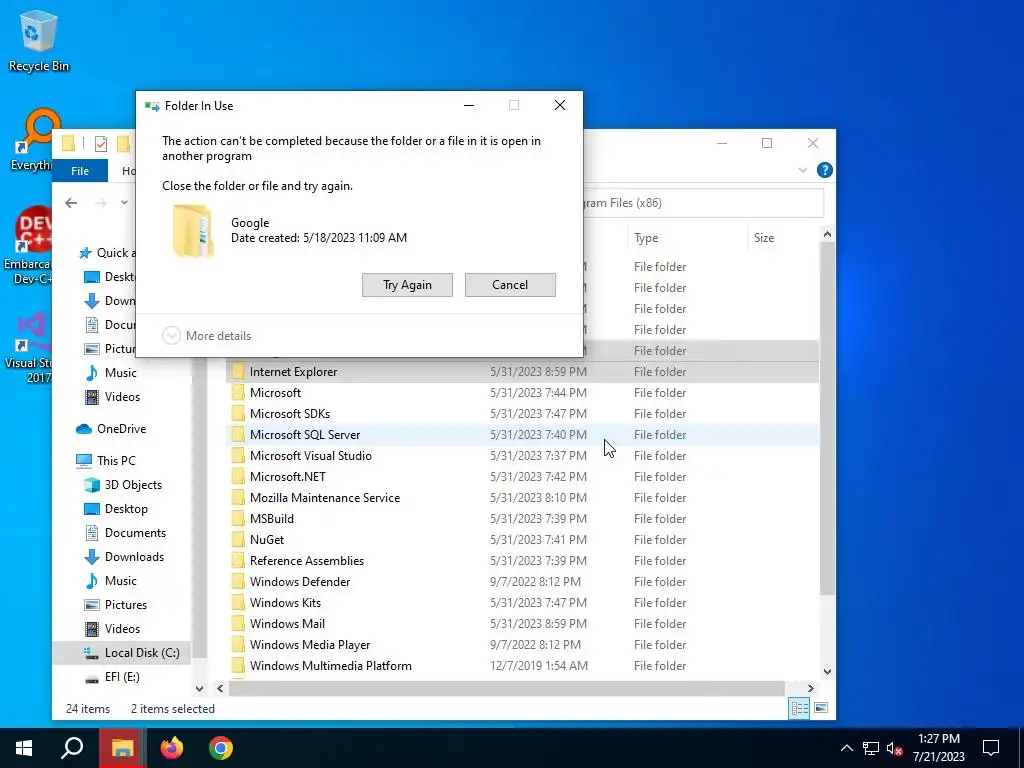This screenshot has width=1024, height=768.
Task: Click Cancel button in dialog
Action: pos(510,285)
